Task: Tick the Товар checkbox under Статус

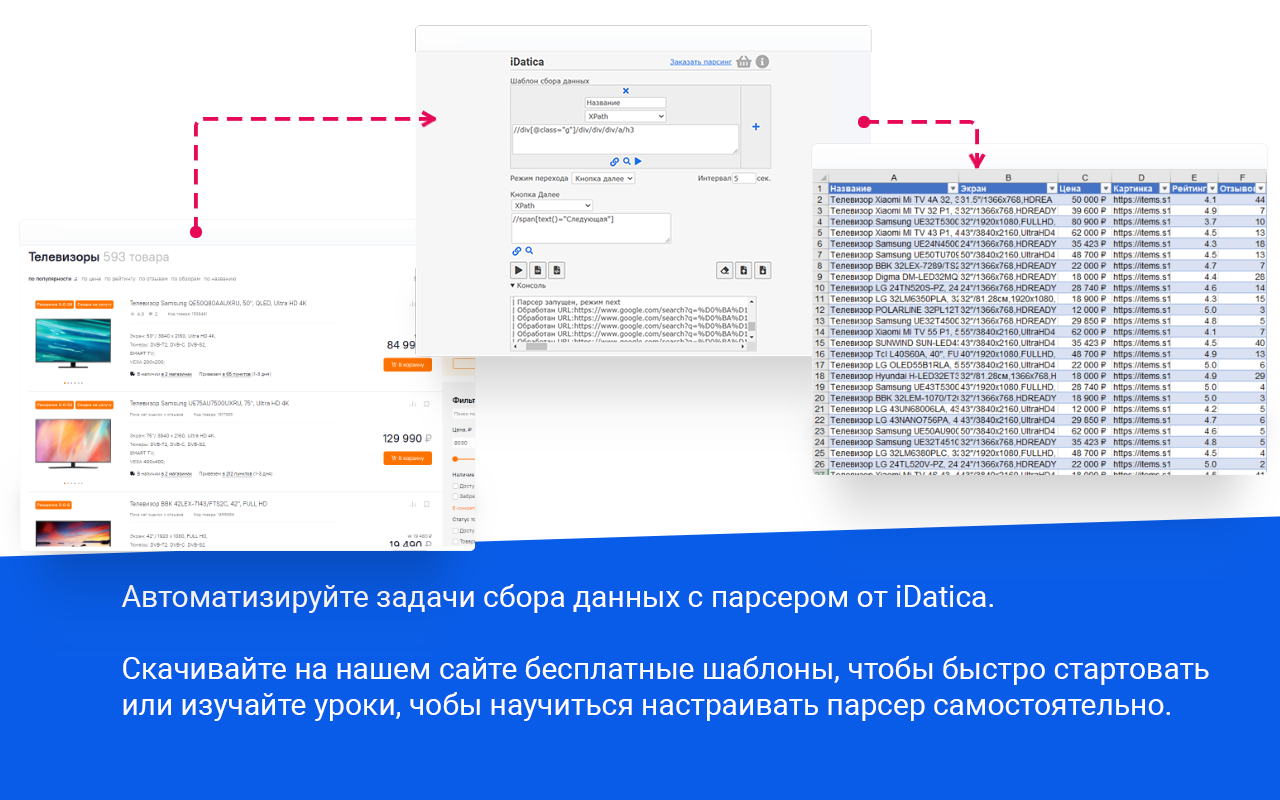Action: click(x=455, y=541)
